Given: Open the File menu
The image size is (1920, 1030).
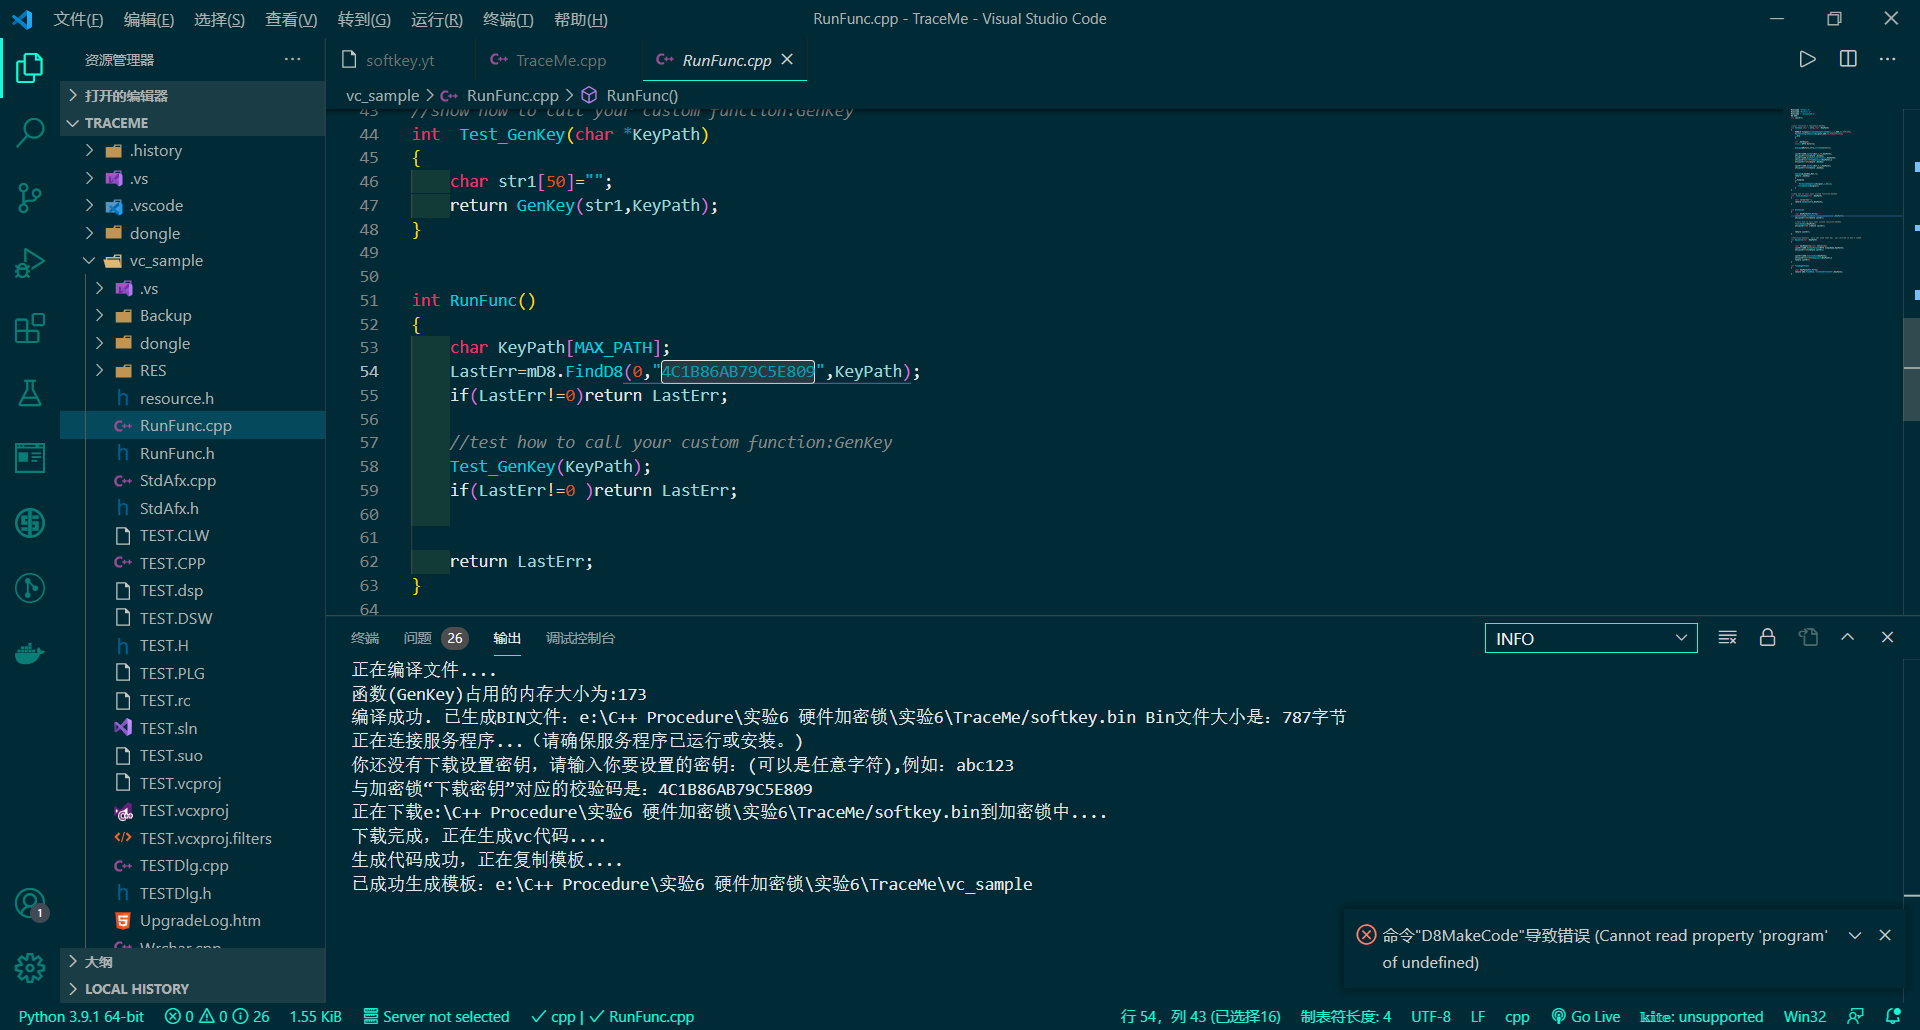Looking at the screenshot, I should (x=78, y=19).
